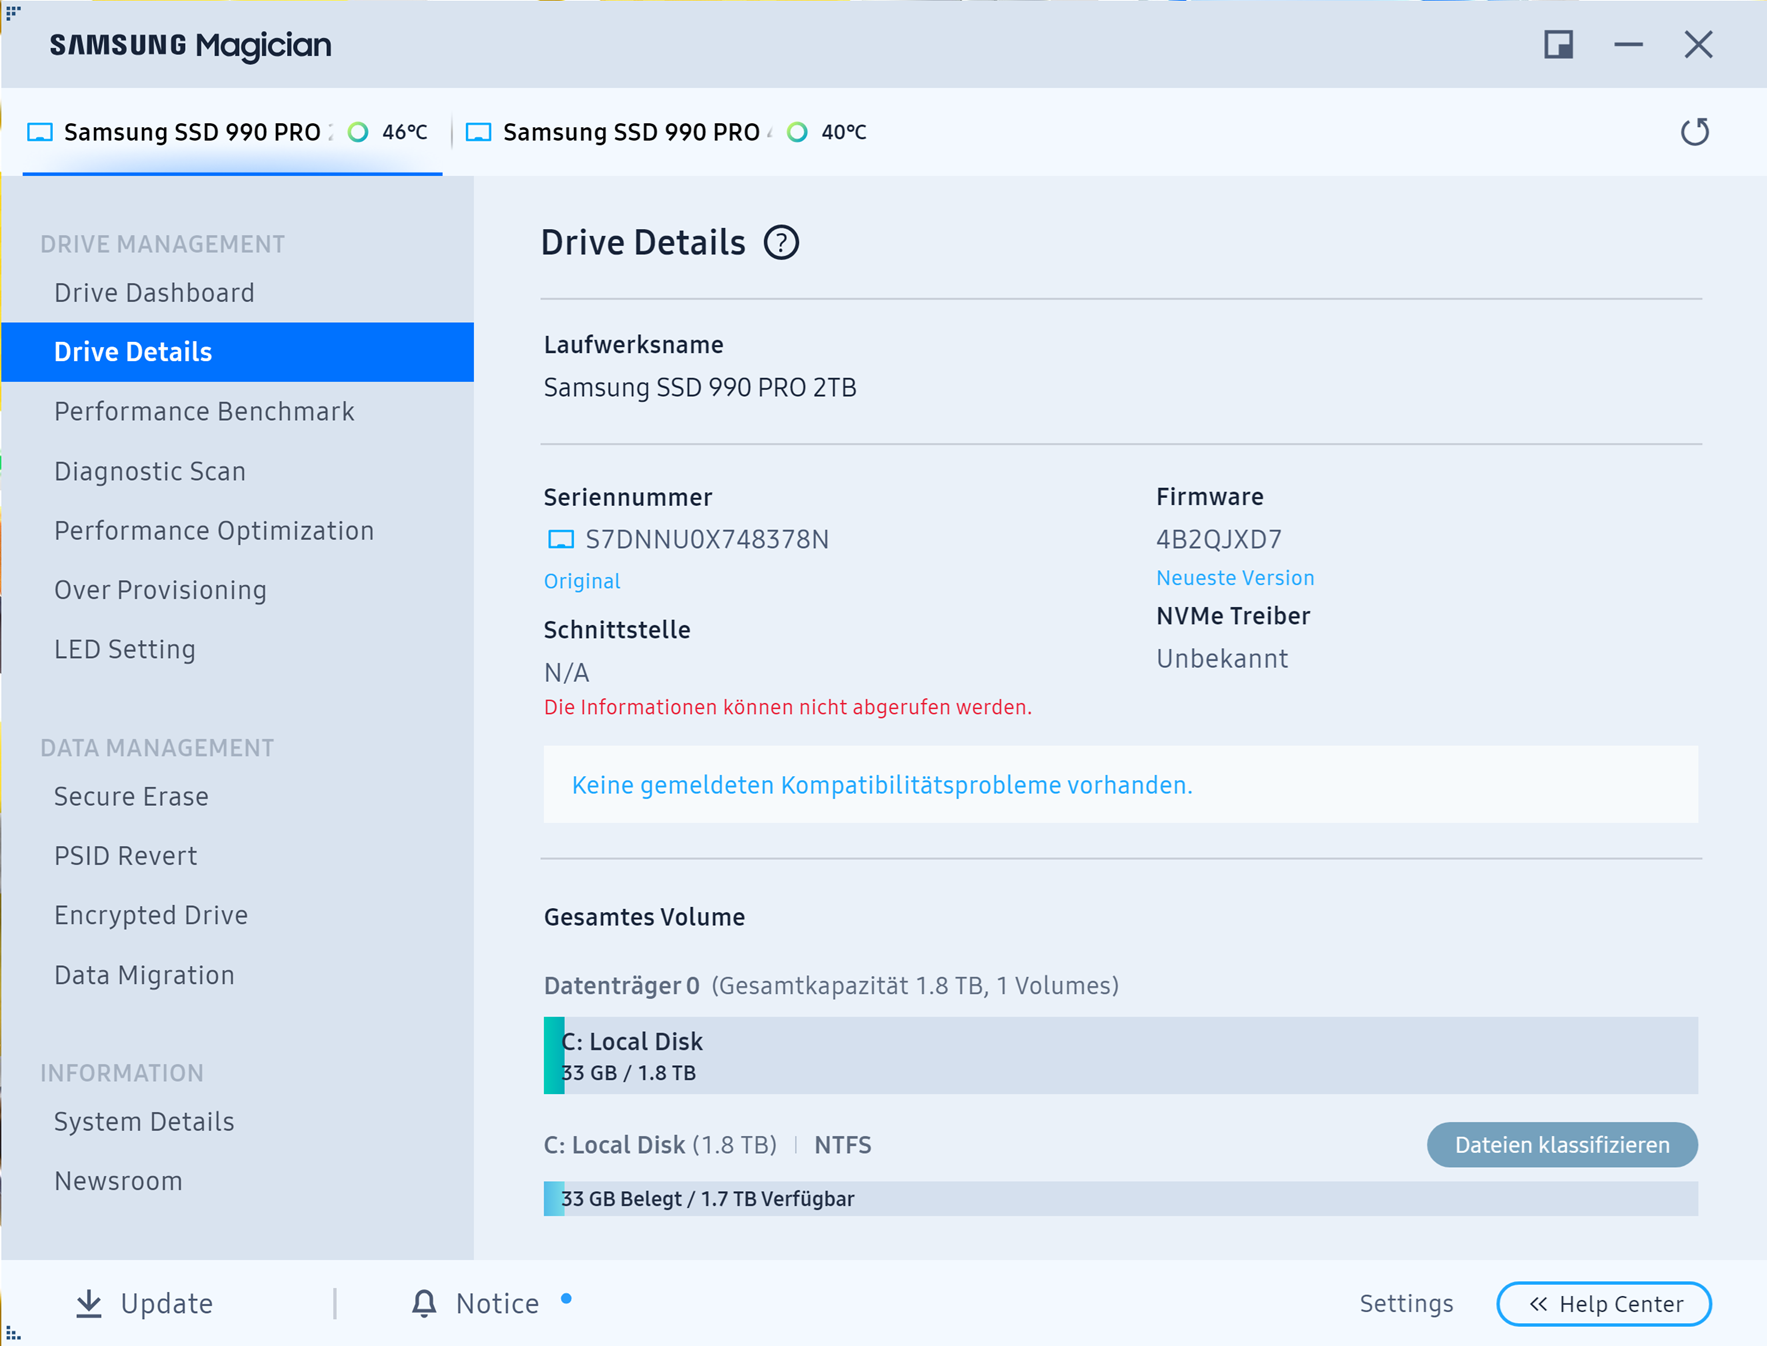Click the download icon next to Update
Image resolution: width=1767 pixels, height=1346 pixels.
click(x=89, y=1303)
